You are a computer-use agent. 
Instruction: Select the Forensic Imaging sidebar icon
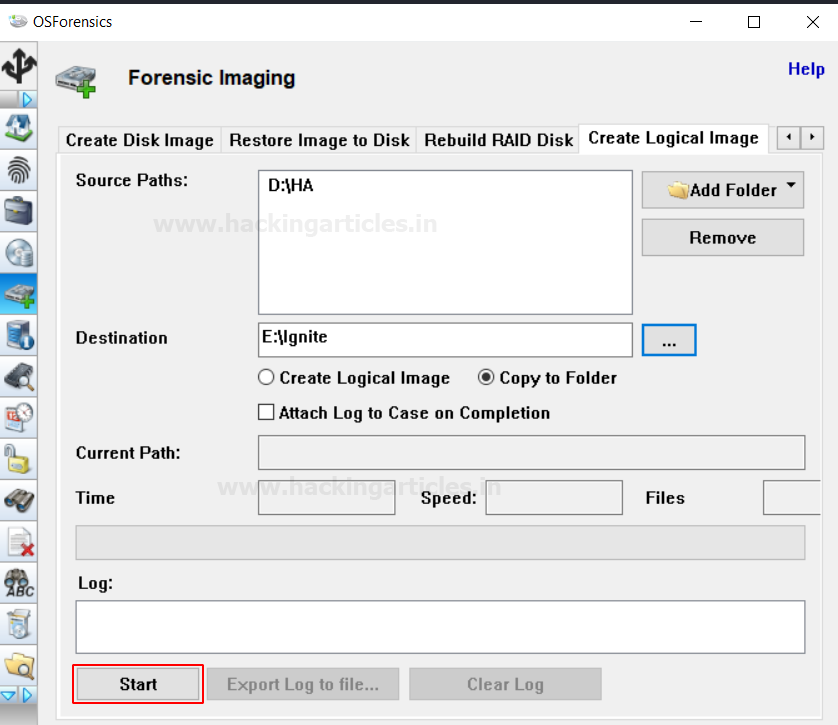[x=19, y=294]
